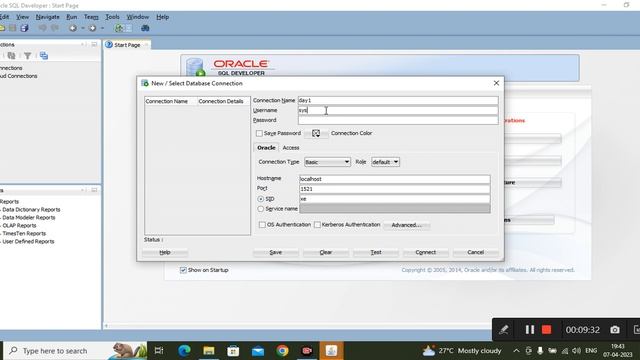This screenshot has width=640, height=360.
Task: Click the Port field containing 1521
Action: coord(395,189)
